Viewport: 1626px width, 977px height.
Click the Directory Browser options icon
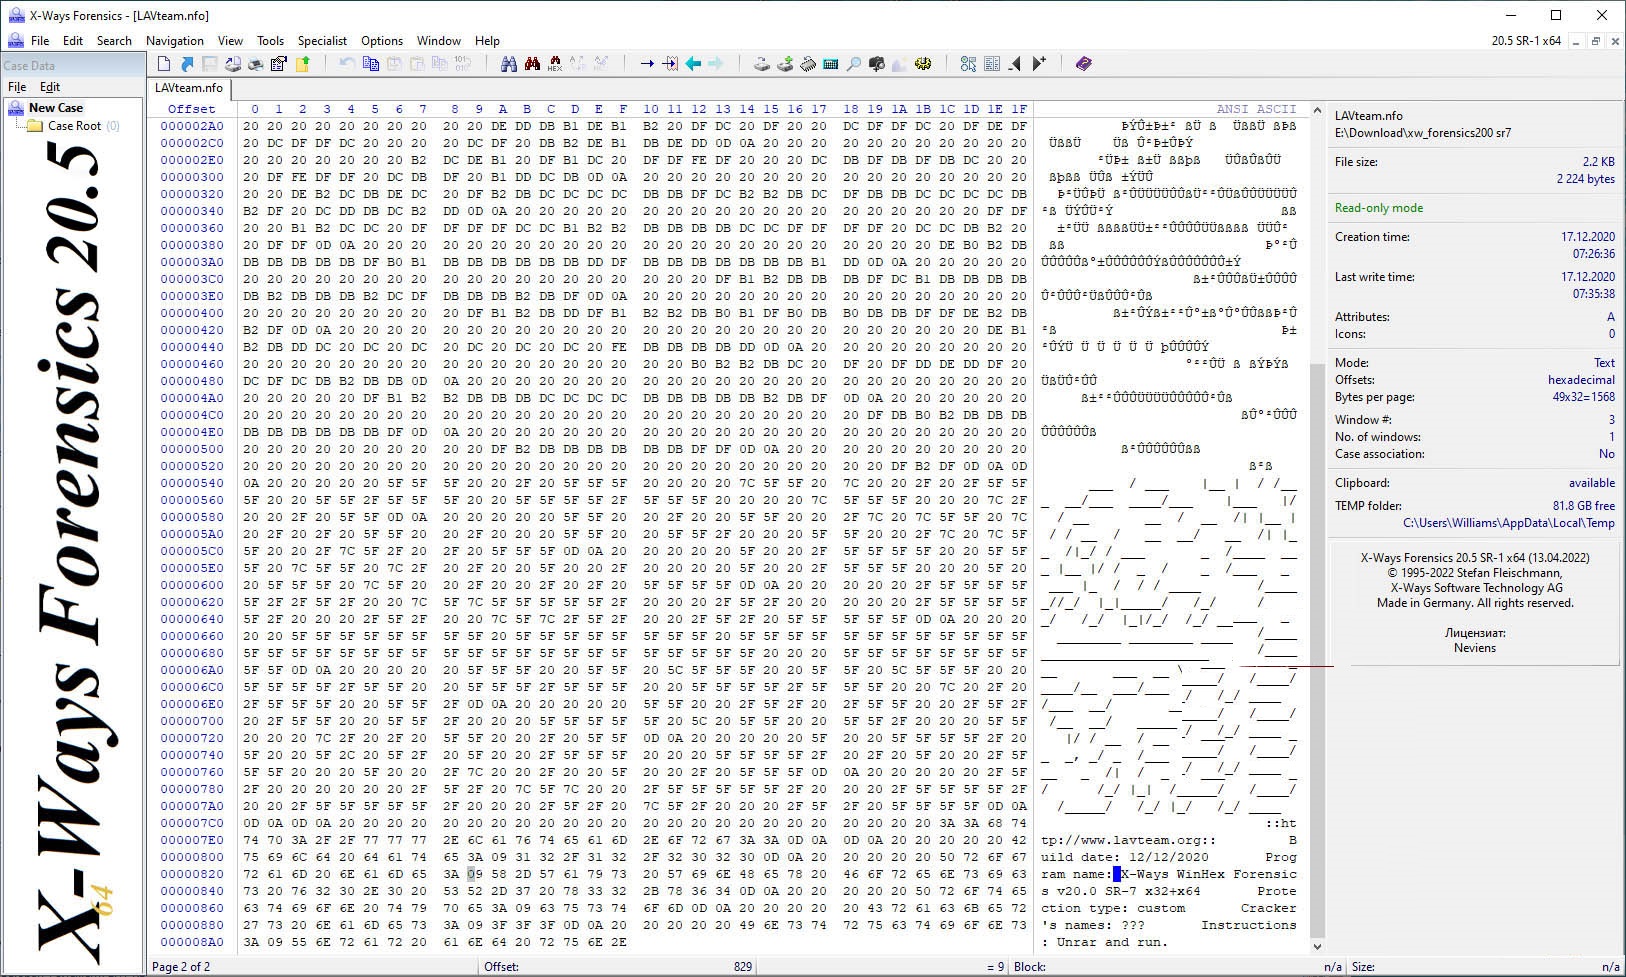968,64
